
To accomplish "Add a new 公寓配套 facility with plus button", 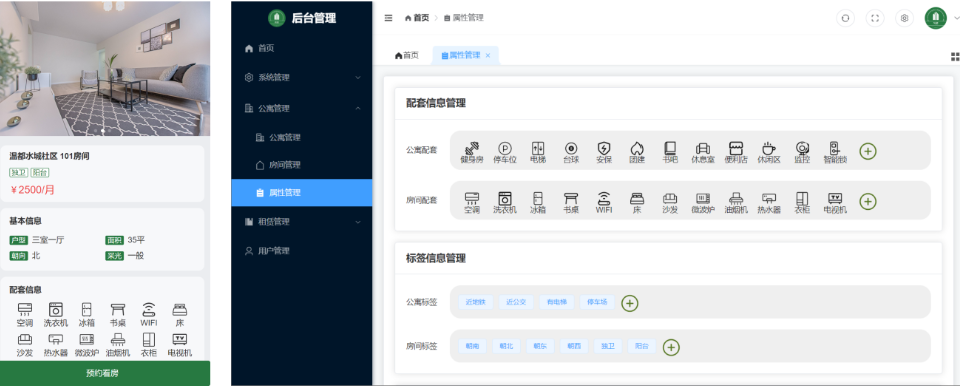I will (x=868, y=151).
